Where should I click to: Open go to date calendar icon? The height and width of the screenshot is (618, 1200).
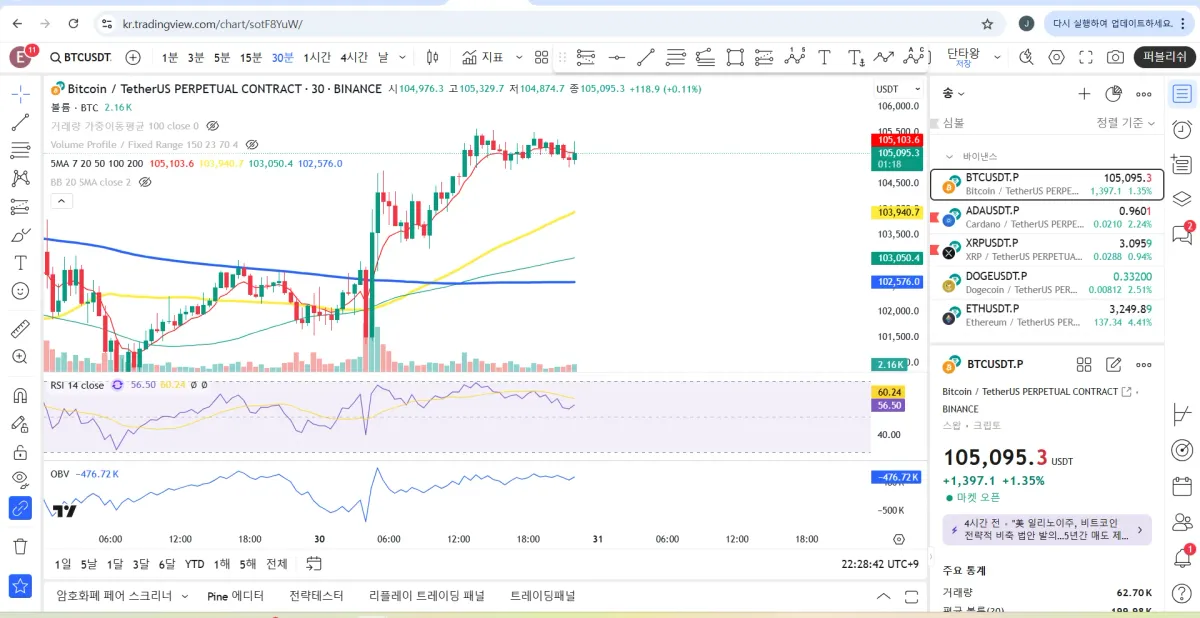click(314, 564)
